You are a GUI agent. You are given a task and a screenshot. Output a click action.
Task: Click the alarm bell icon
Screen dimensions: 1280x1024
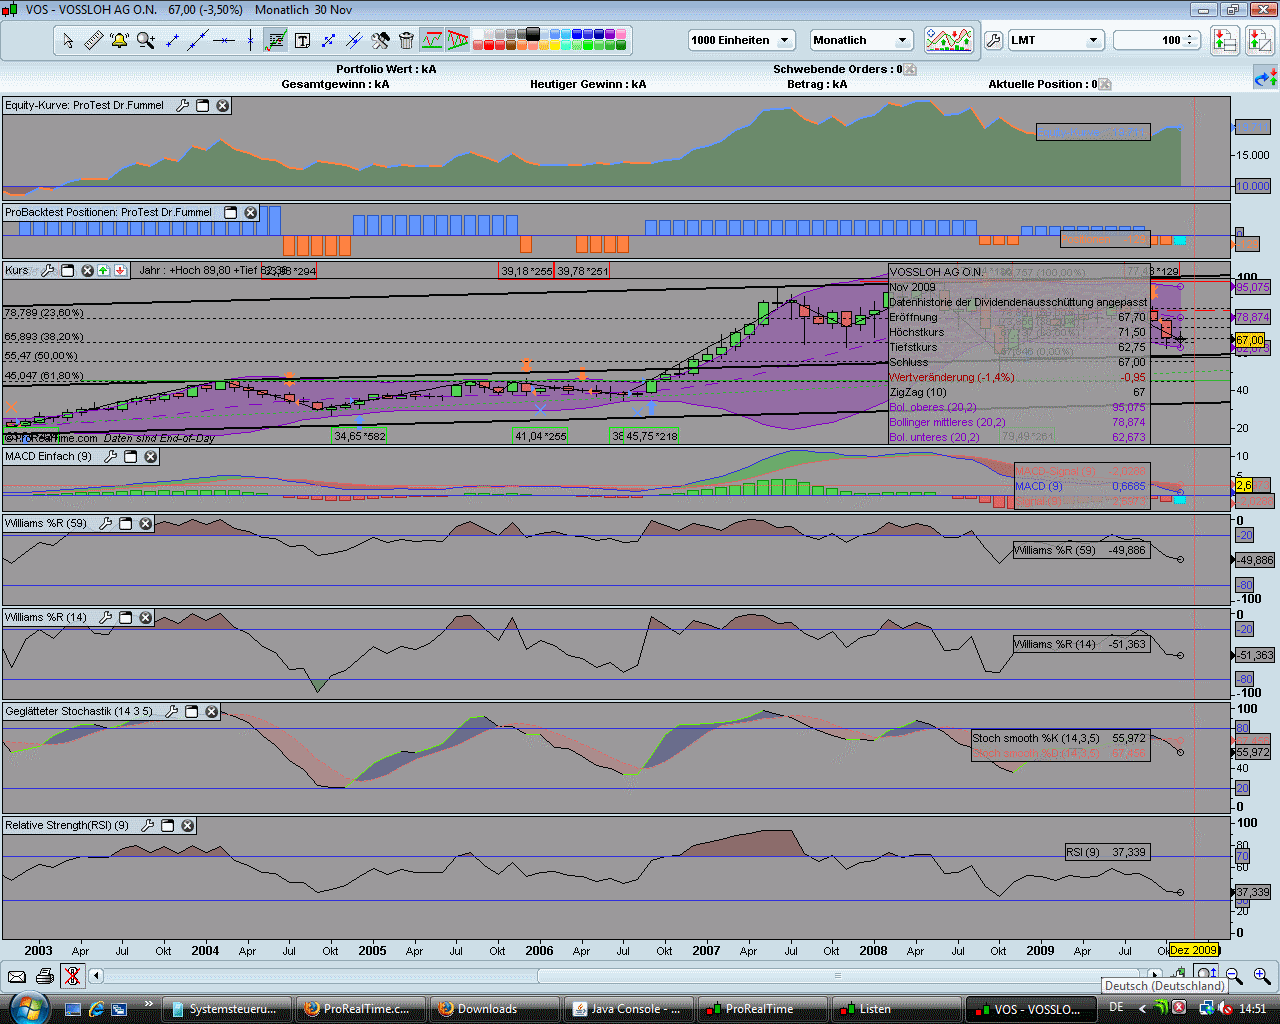click(120, 41)
